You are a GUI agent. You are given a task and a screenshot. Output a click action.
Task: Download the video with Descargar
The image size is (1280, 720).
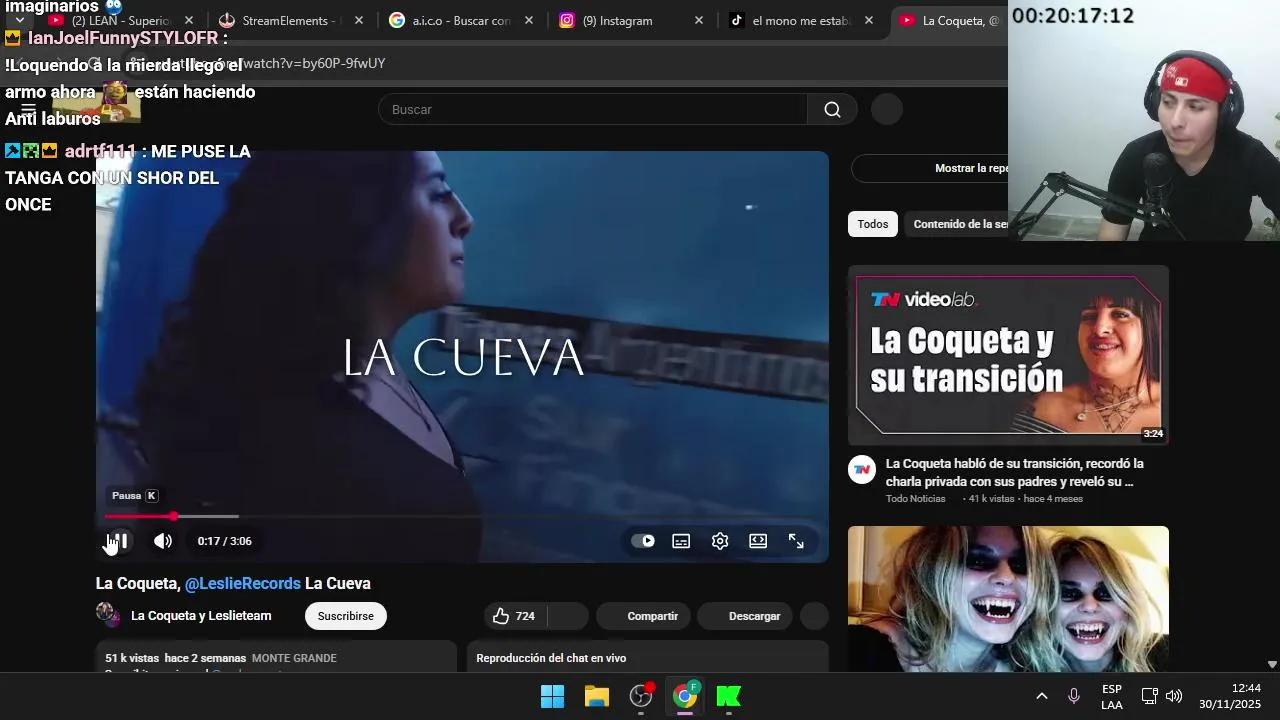pos(745,616)
